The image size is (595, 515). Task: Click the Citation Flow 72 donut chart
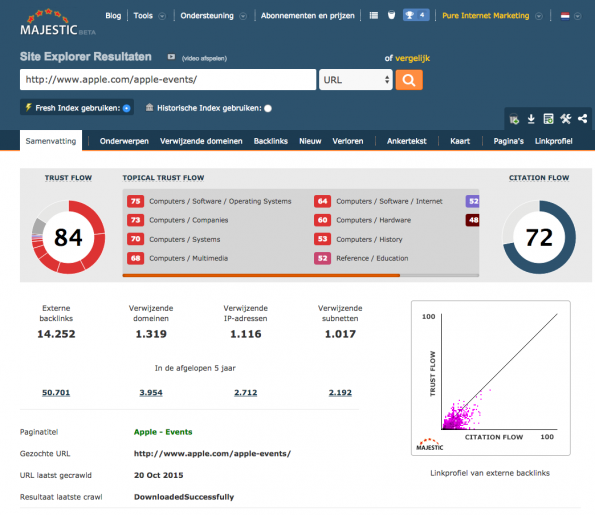tap(539, 237)
